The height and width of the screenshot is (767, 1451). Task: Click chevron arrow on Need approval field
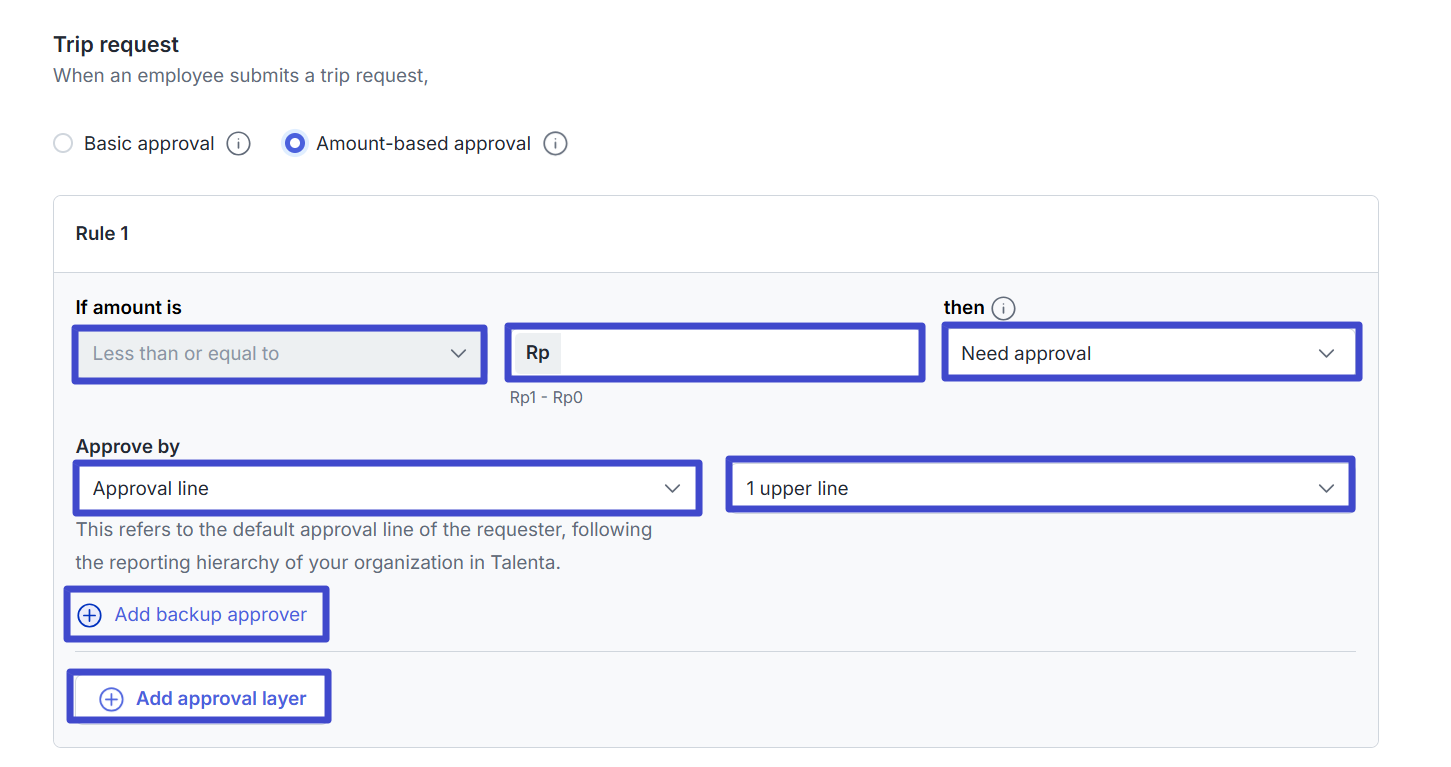[x=1326, y=354]
